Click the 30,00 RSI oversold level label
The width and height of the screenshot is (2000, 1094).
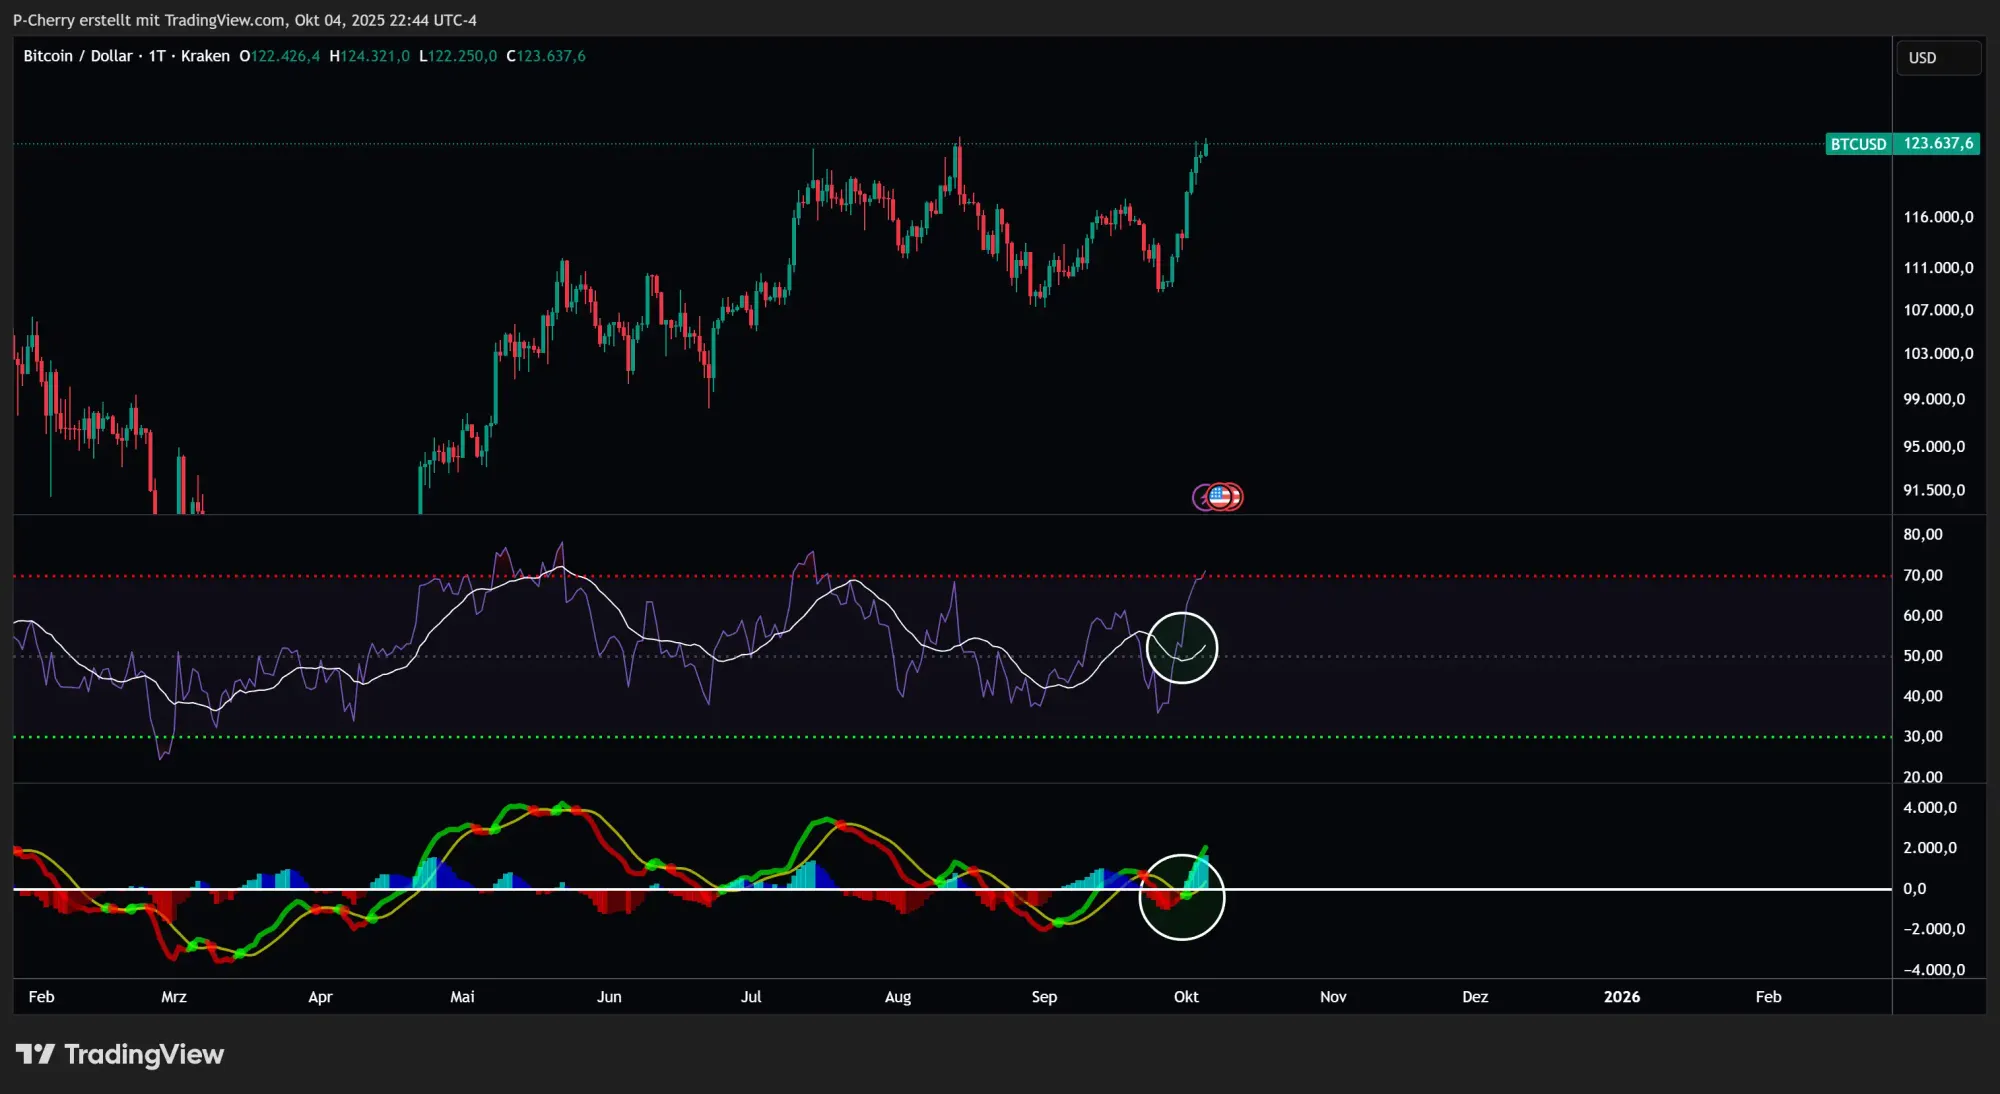(1922, 737)
